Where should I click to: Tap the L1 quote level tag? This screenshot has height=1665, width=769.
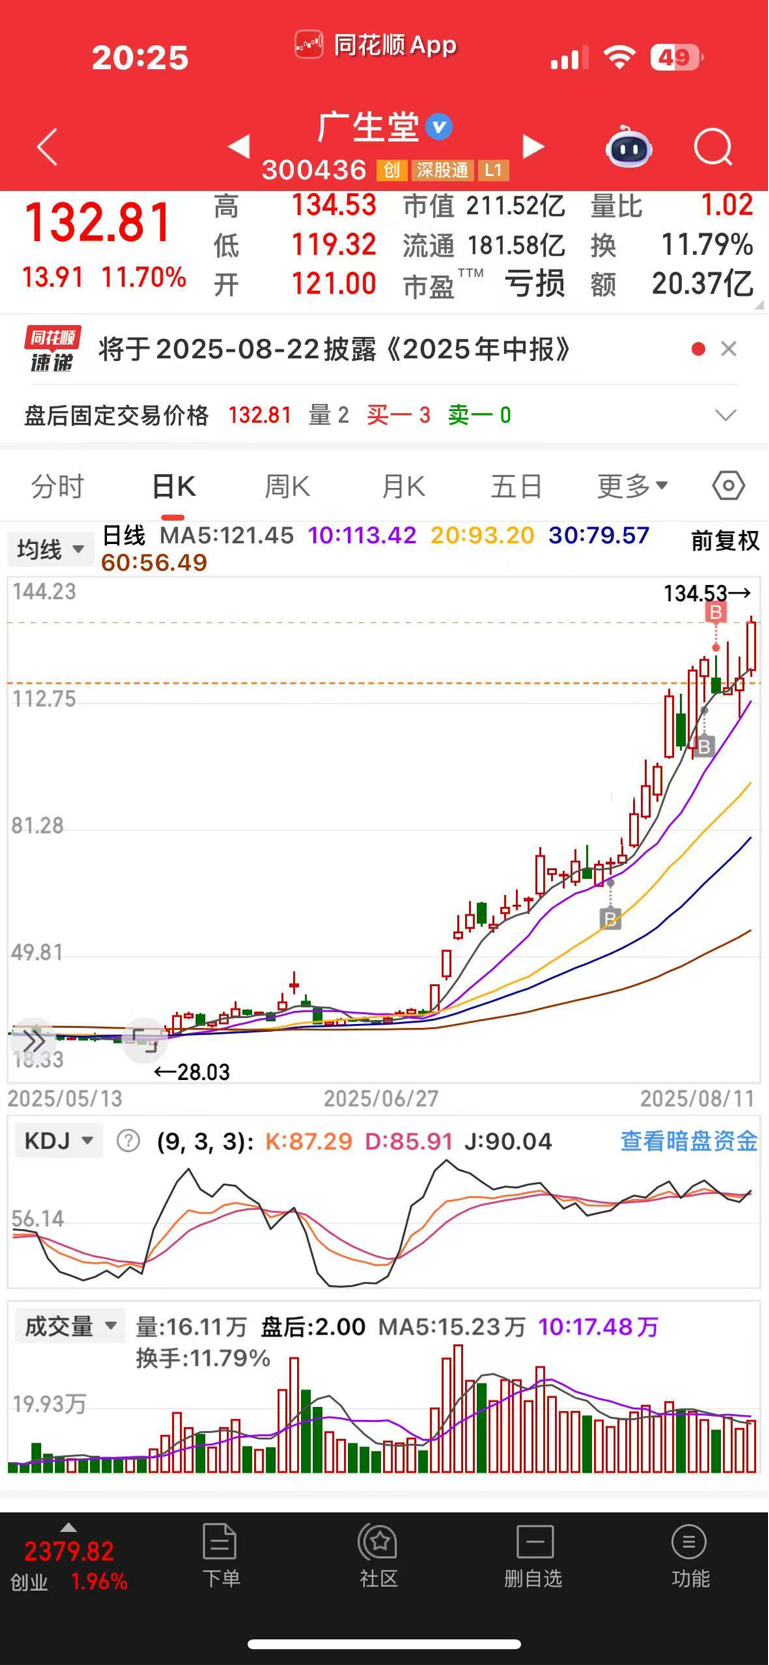click(x=493, y=171)
